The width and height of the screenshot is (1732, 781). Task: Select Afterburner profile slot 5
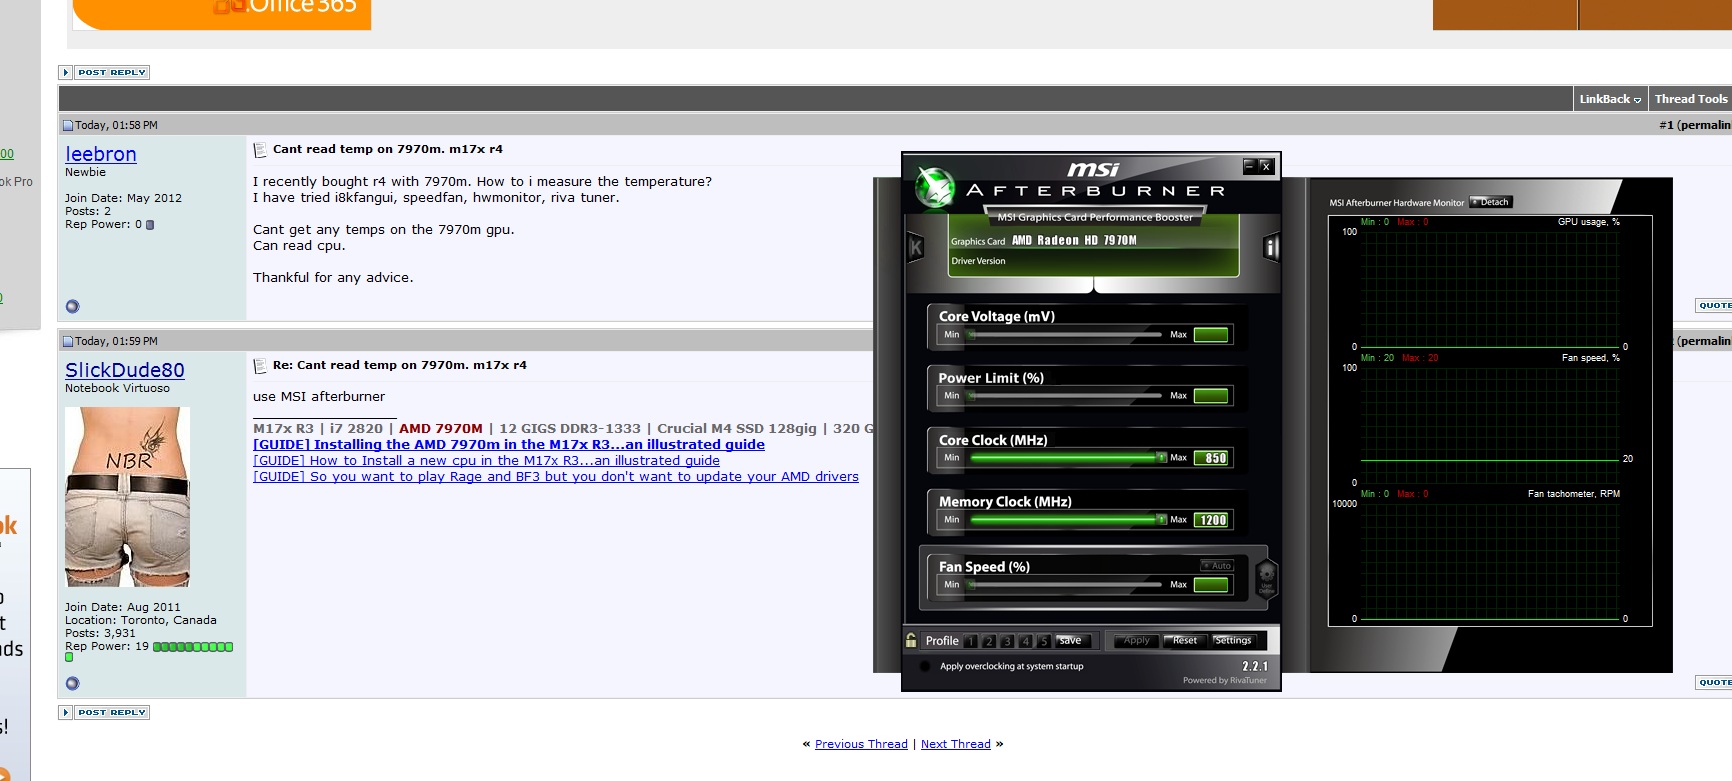pos(1043,641)
